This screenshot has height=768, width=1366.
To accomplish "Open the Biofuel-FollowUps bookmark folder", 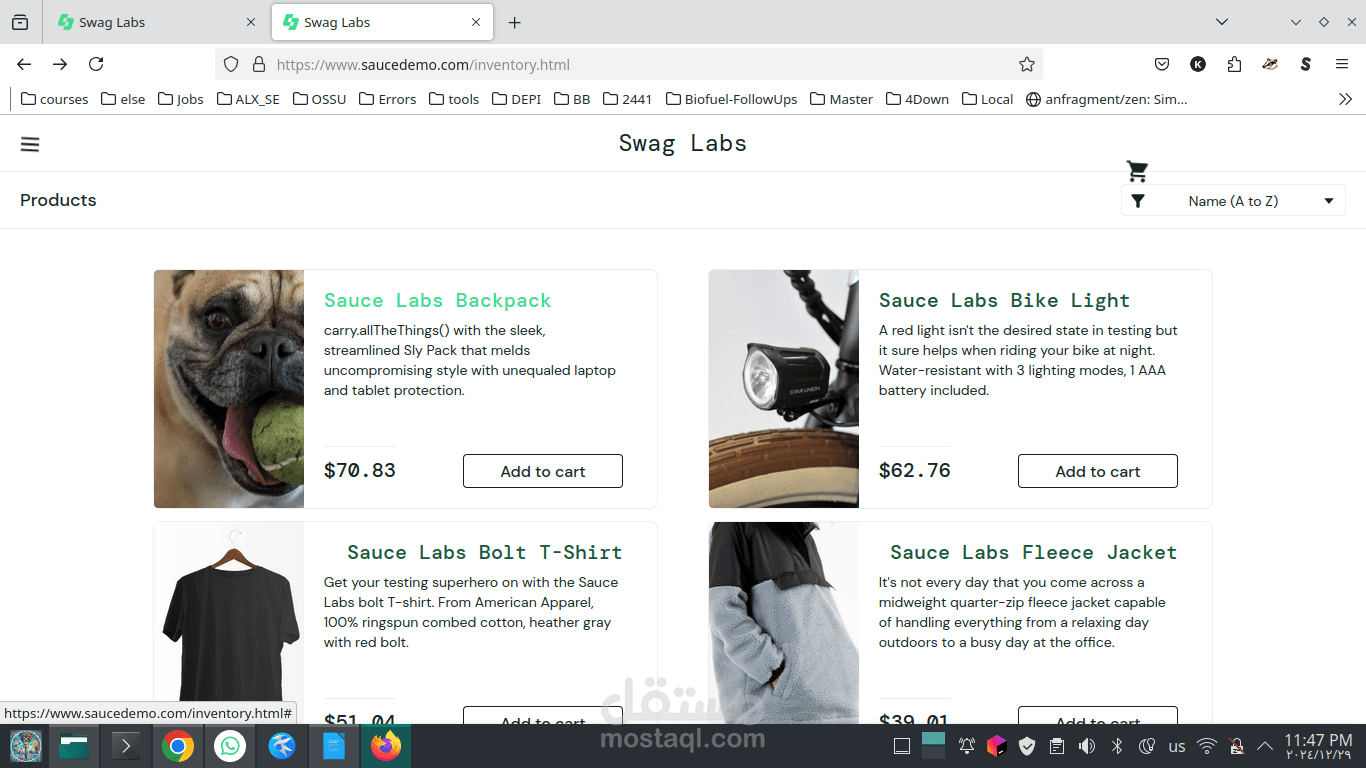I will pos(732,99).
